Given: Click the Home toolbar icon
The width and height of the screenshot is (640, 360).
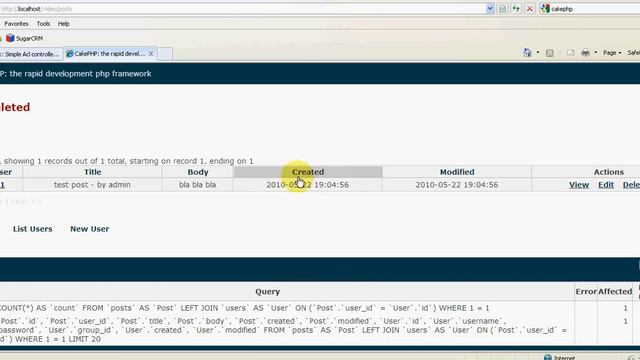Looking at the screenshot, I should coord(528,53).
